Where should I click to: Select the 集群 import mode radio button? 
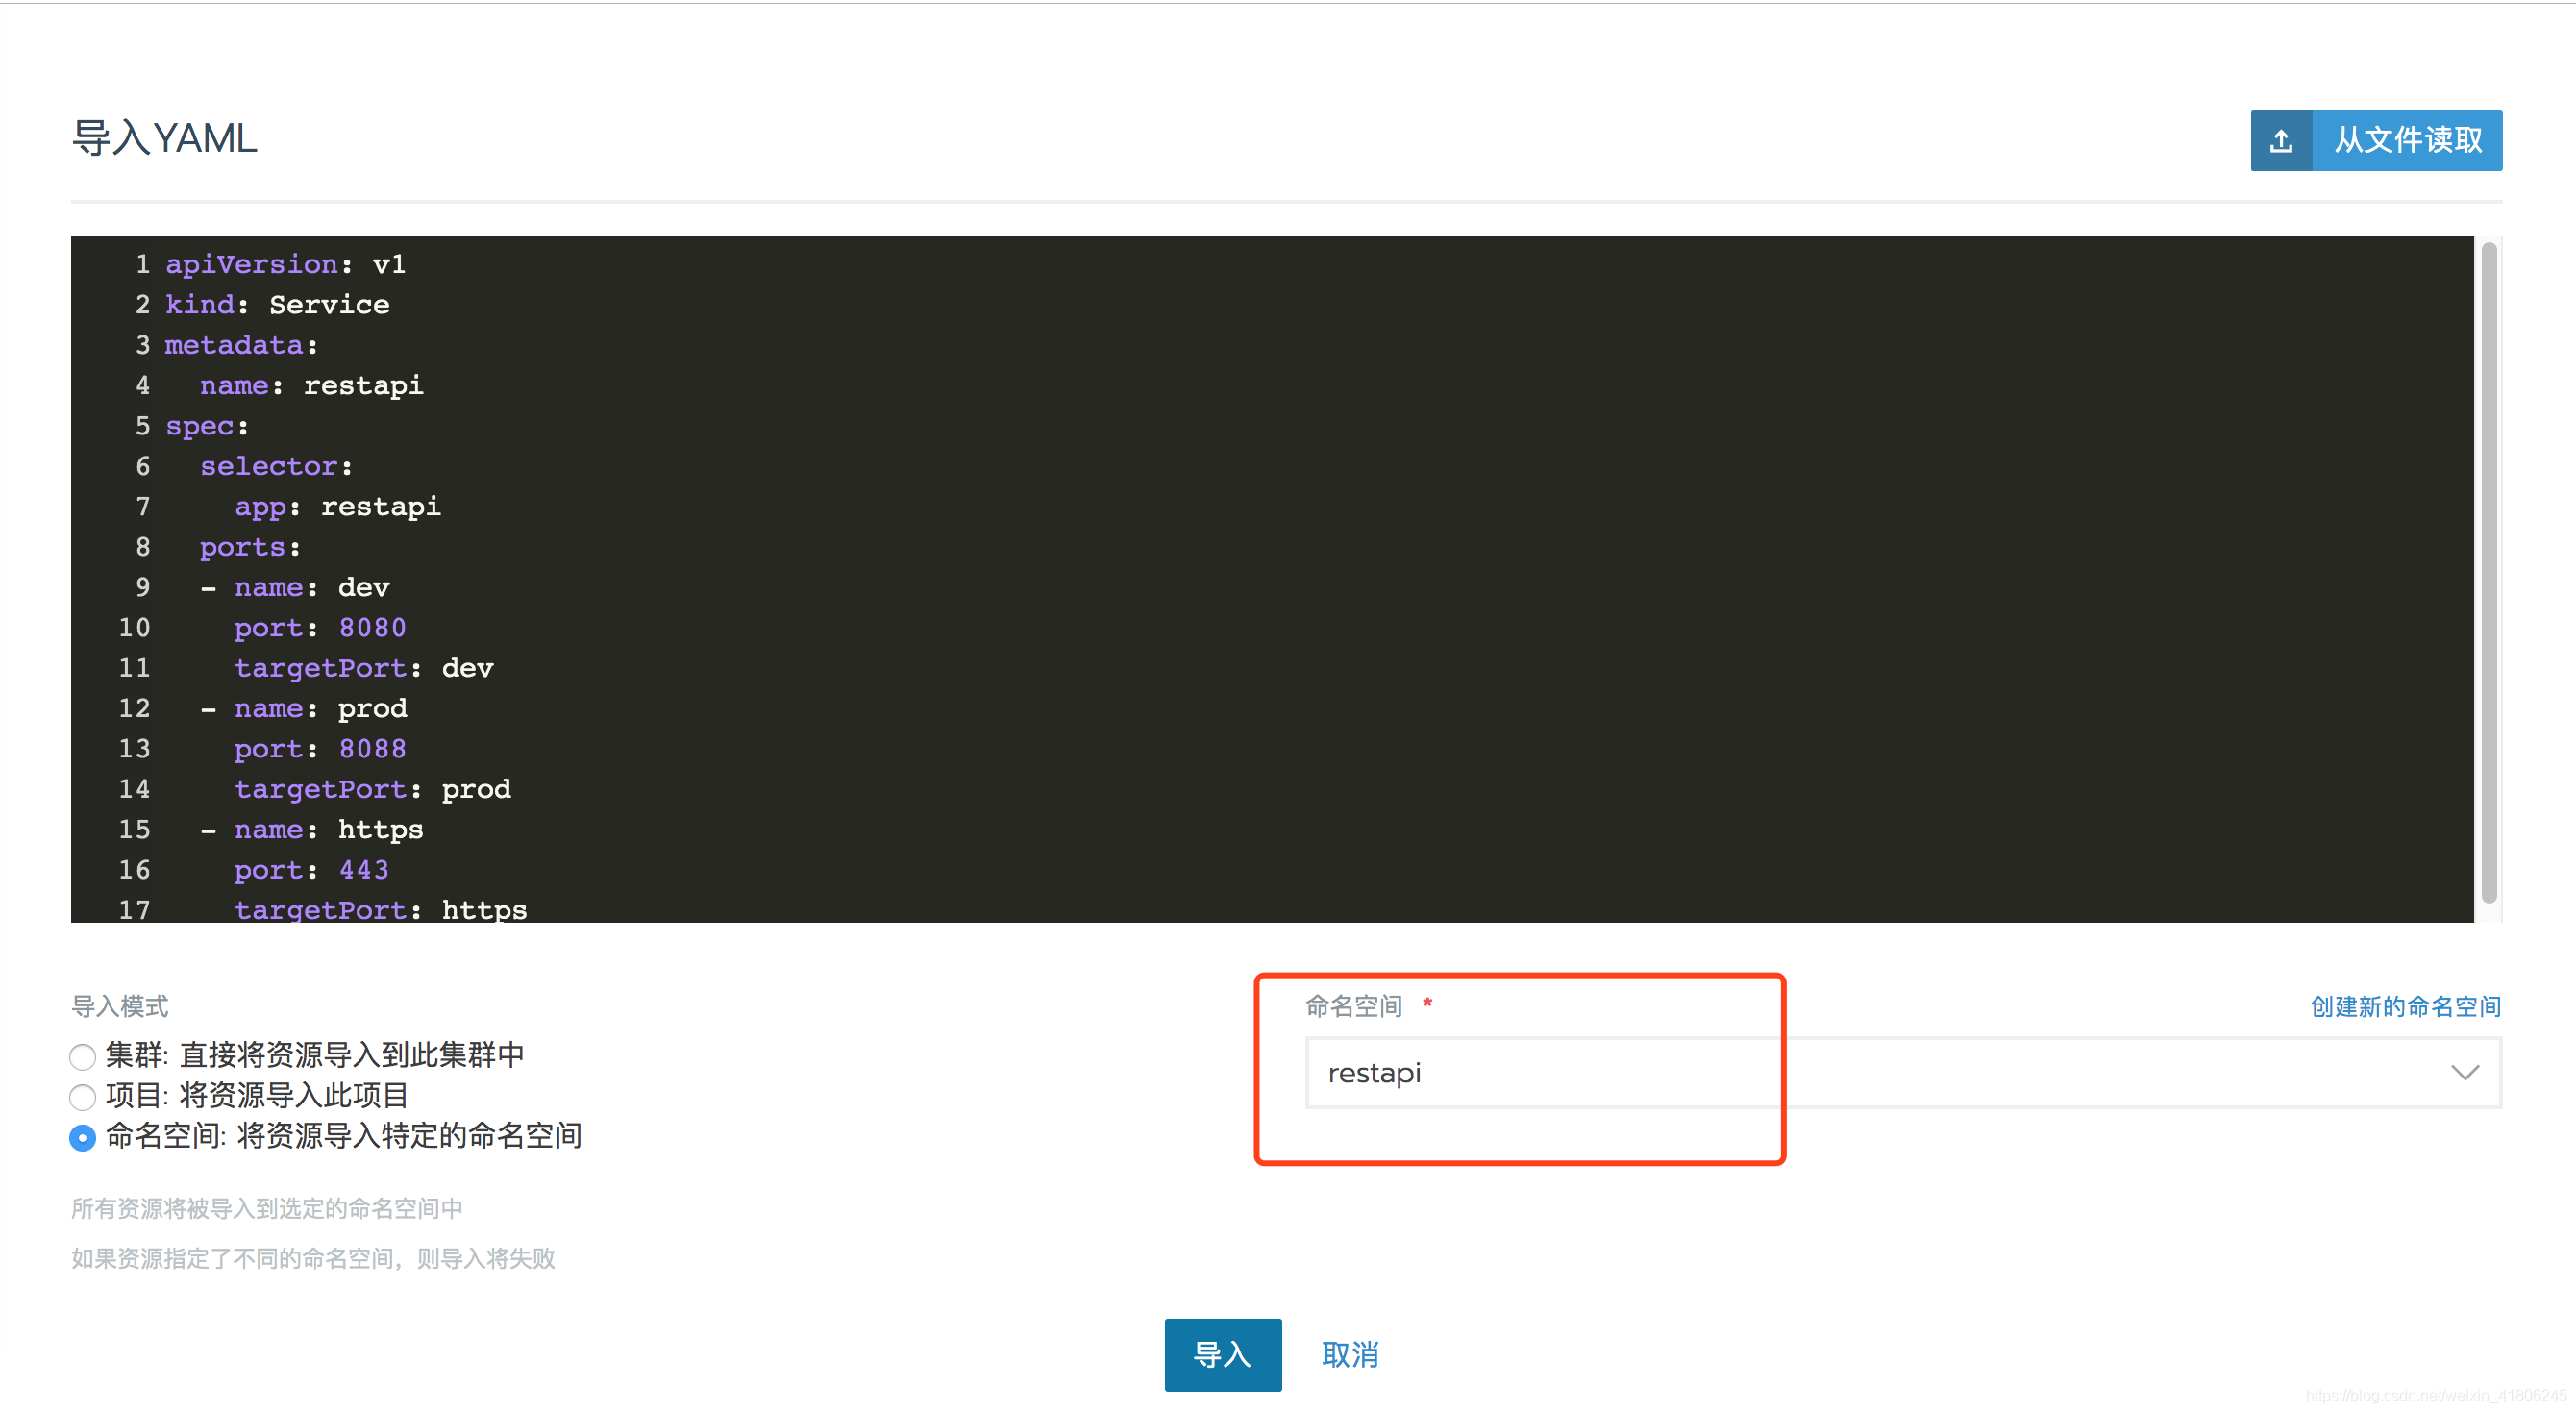coord(83,1057)
